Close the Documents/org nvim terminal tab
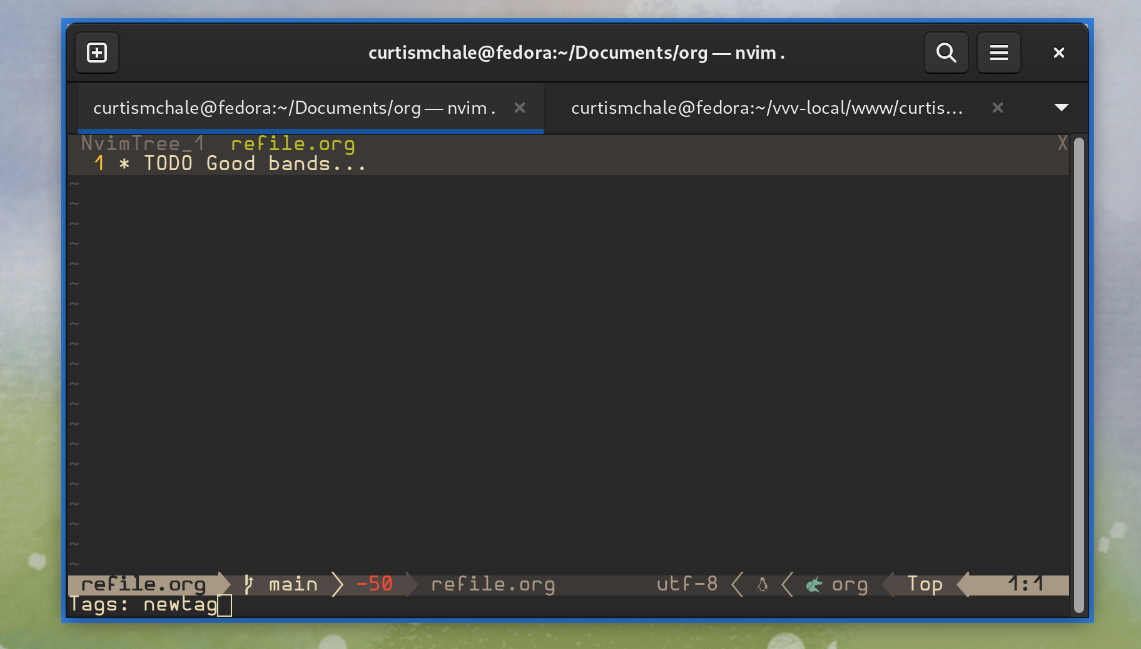1141x649 pixels. tap(520, 108)
